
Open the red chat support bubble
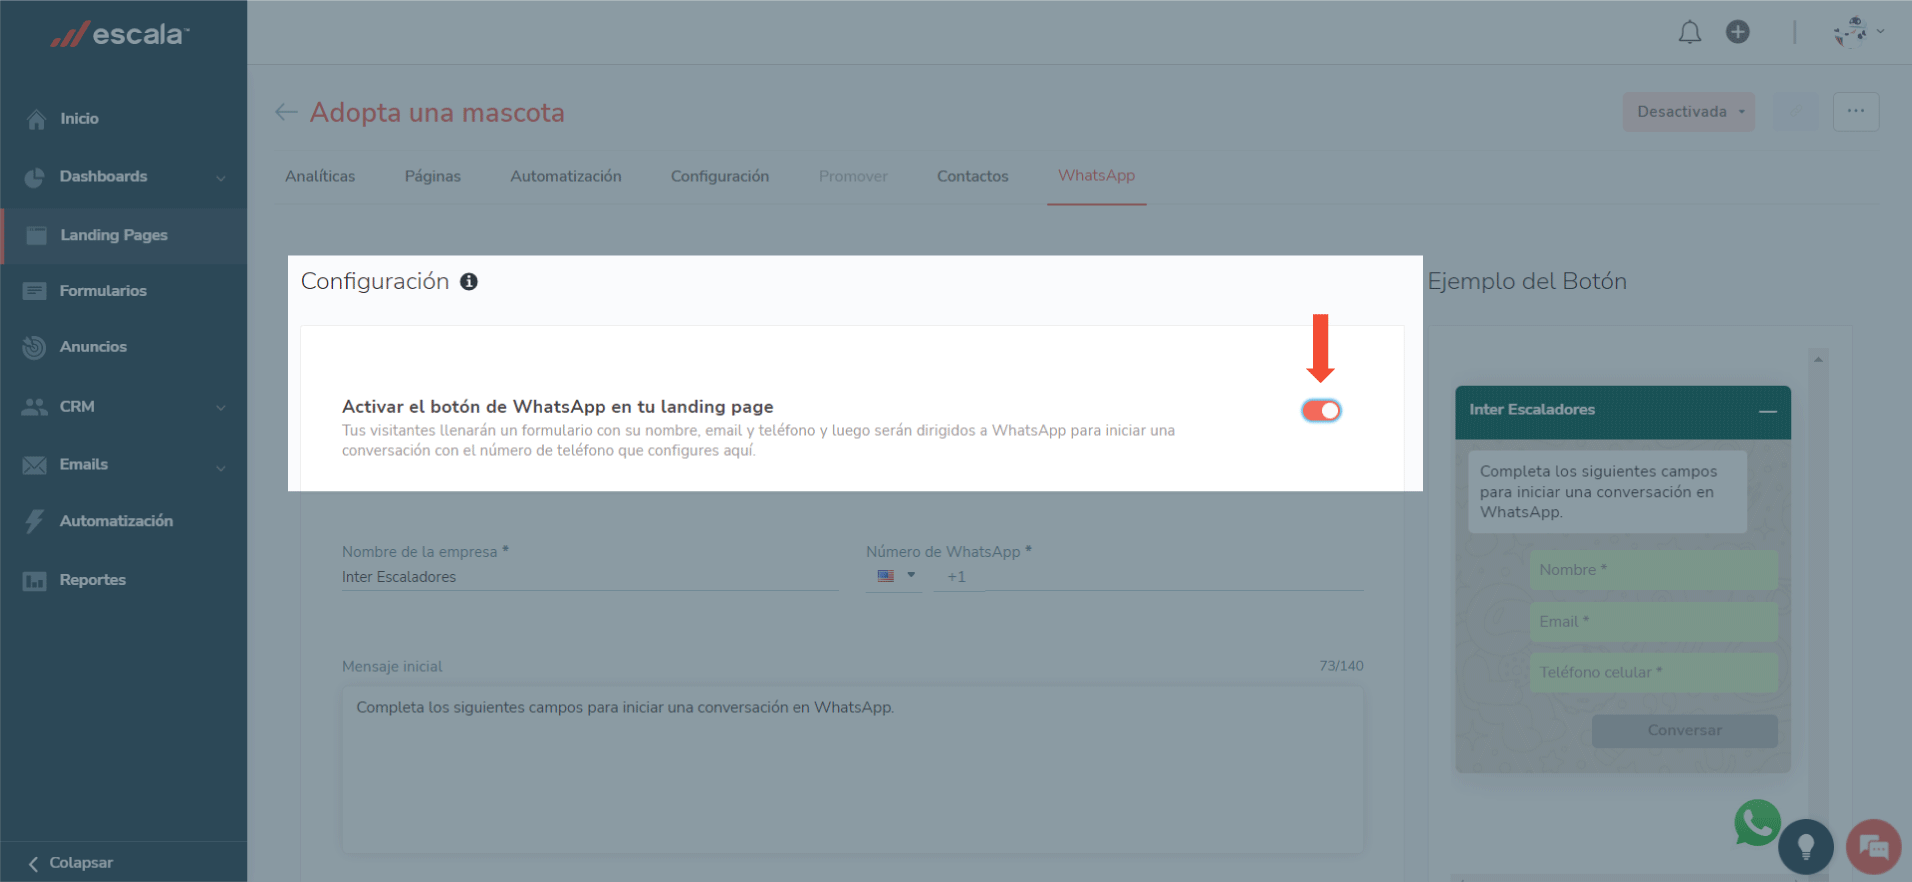(x=1873, y=847)
